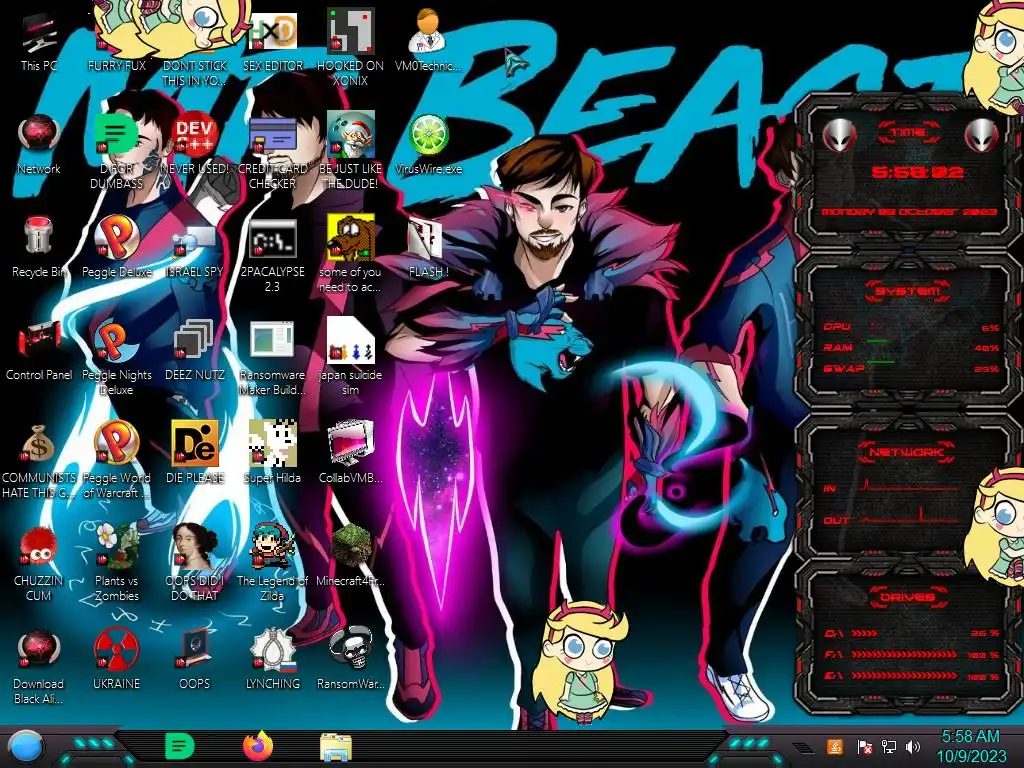Open the green chat app on the taskbar

coord(179,746)
